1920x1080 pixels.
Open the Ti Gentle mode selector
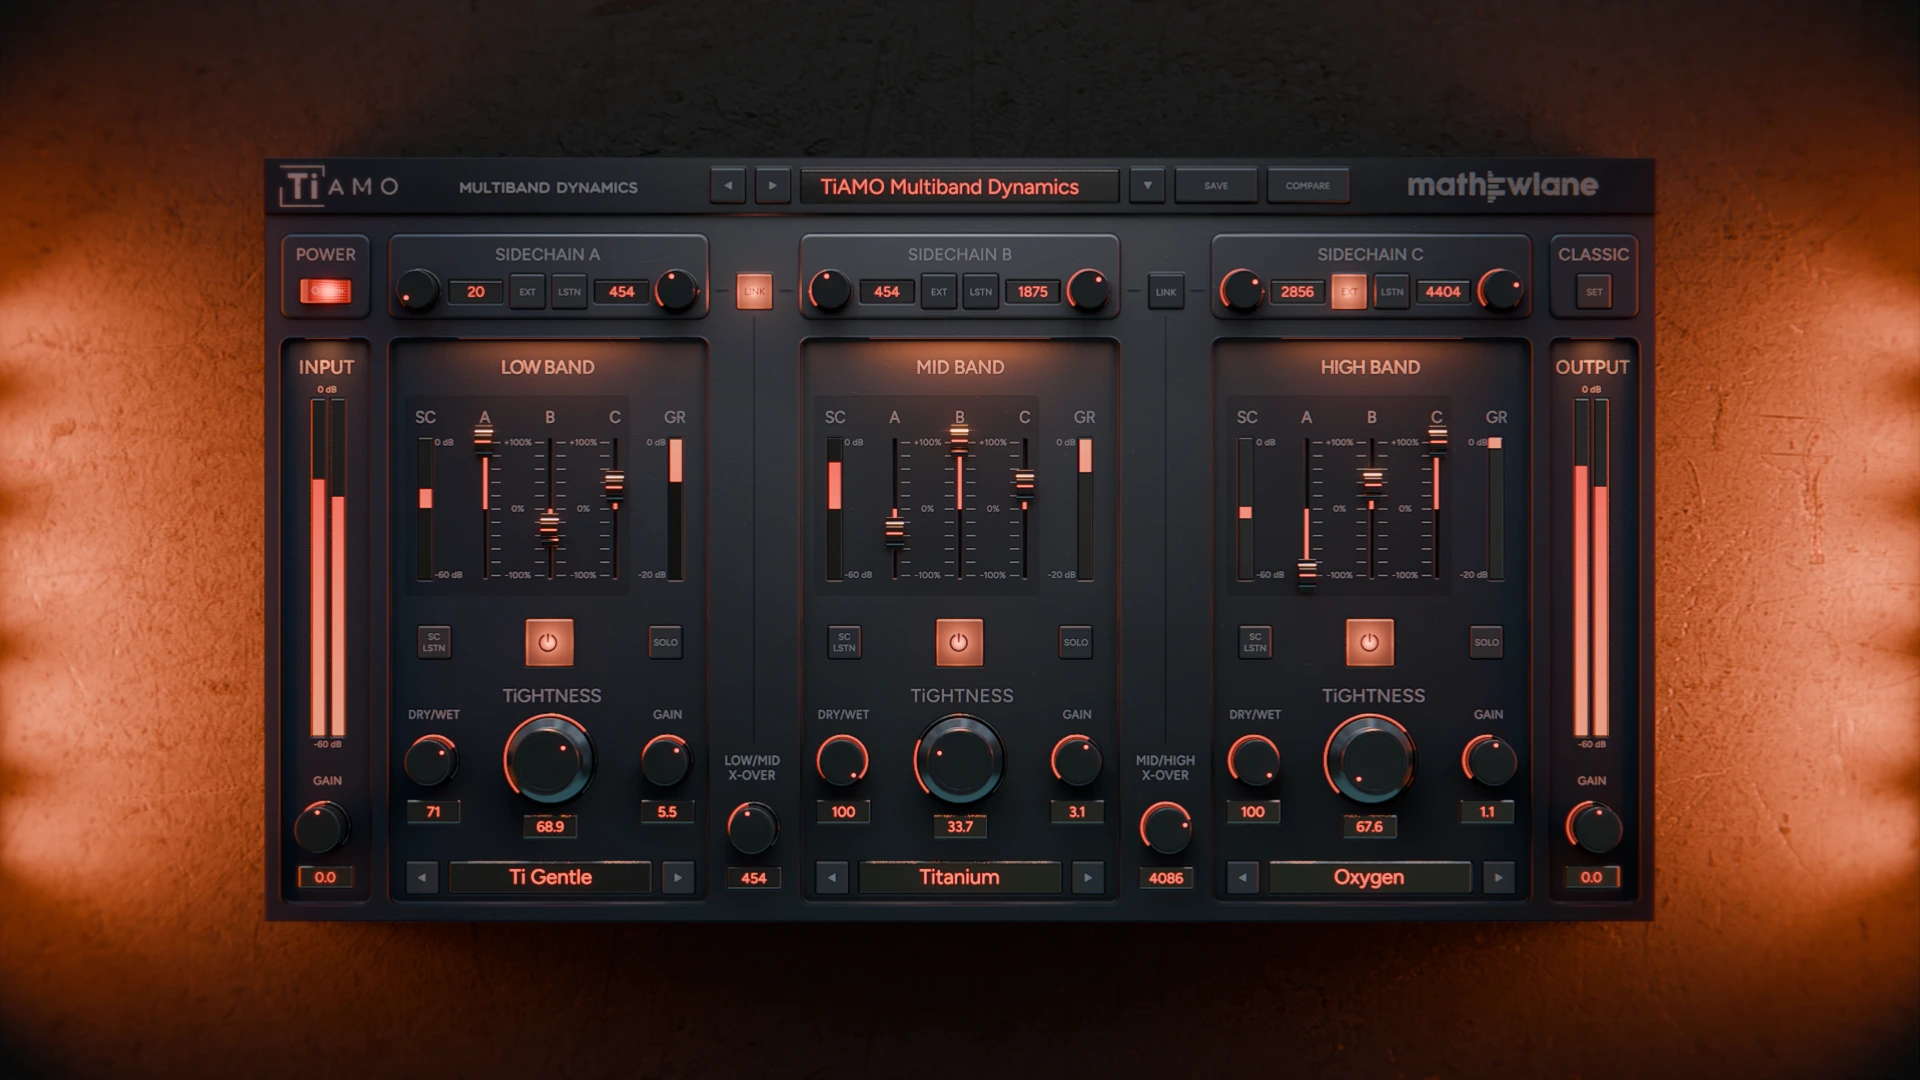tap(550, 878)
